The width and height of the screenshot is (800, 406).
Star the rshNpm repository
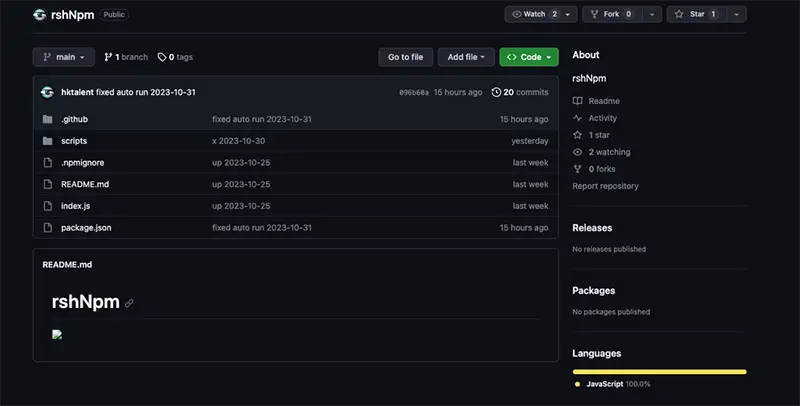pyautogui.click(x=696, y=14)
